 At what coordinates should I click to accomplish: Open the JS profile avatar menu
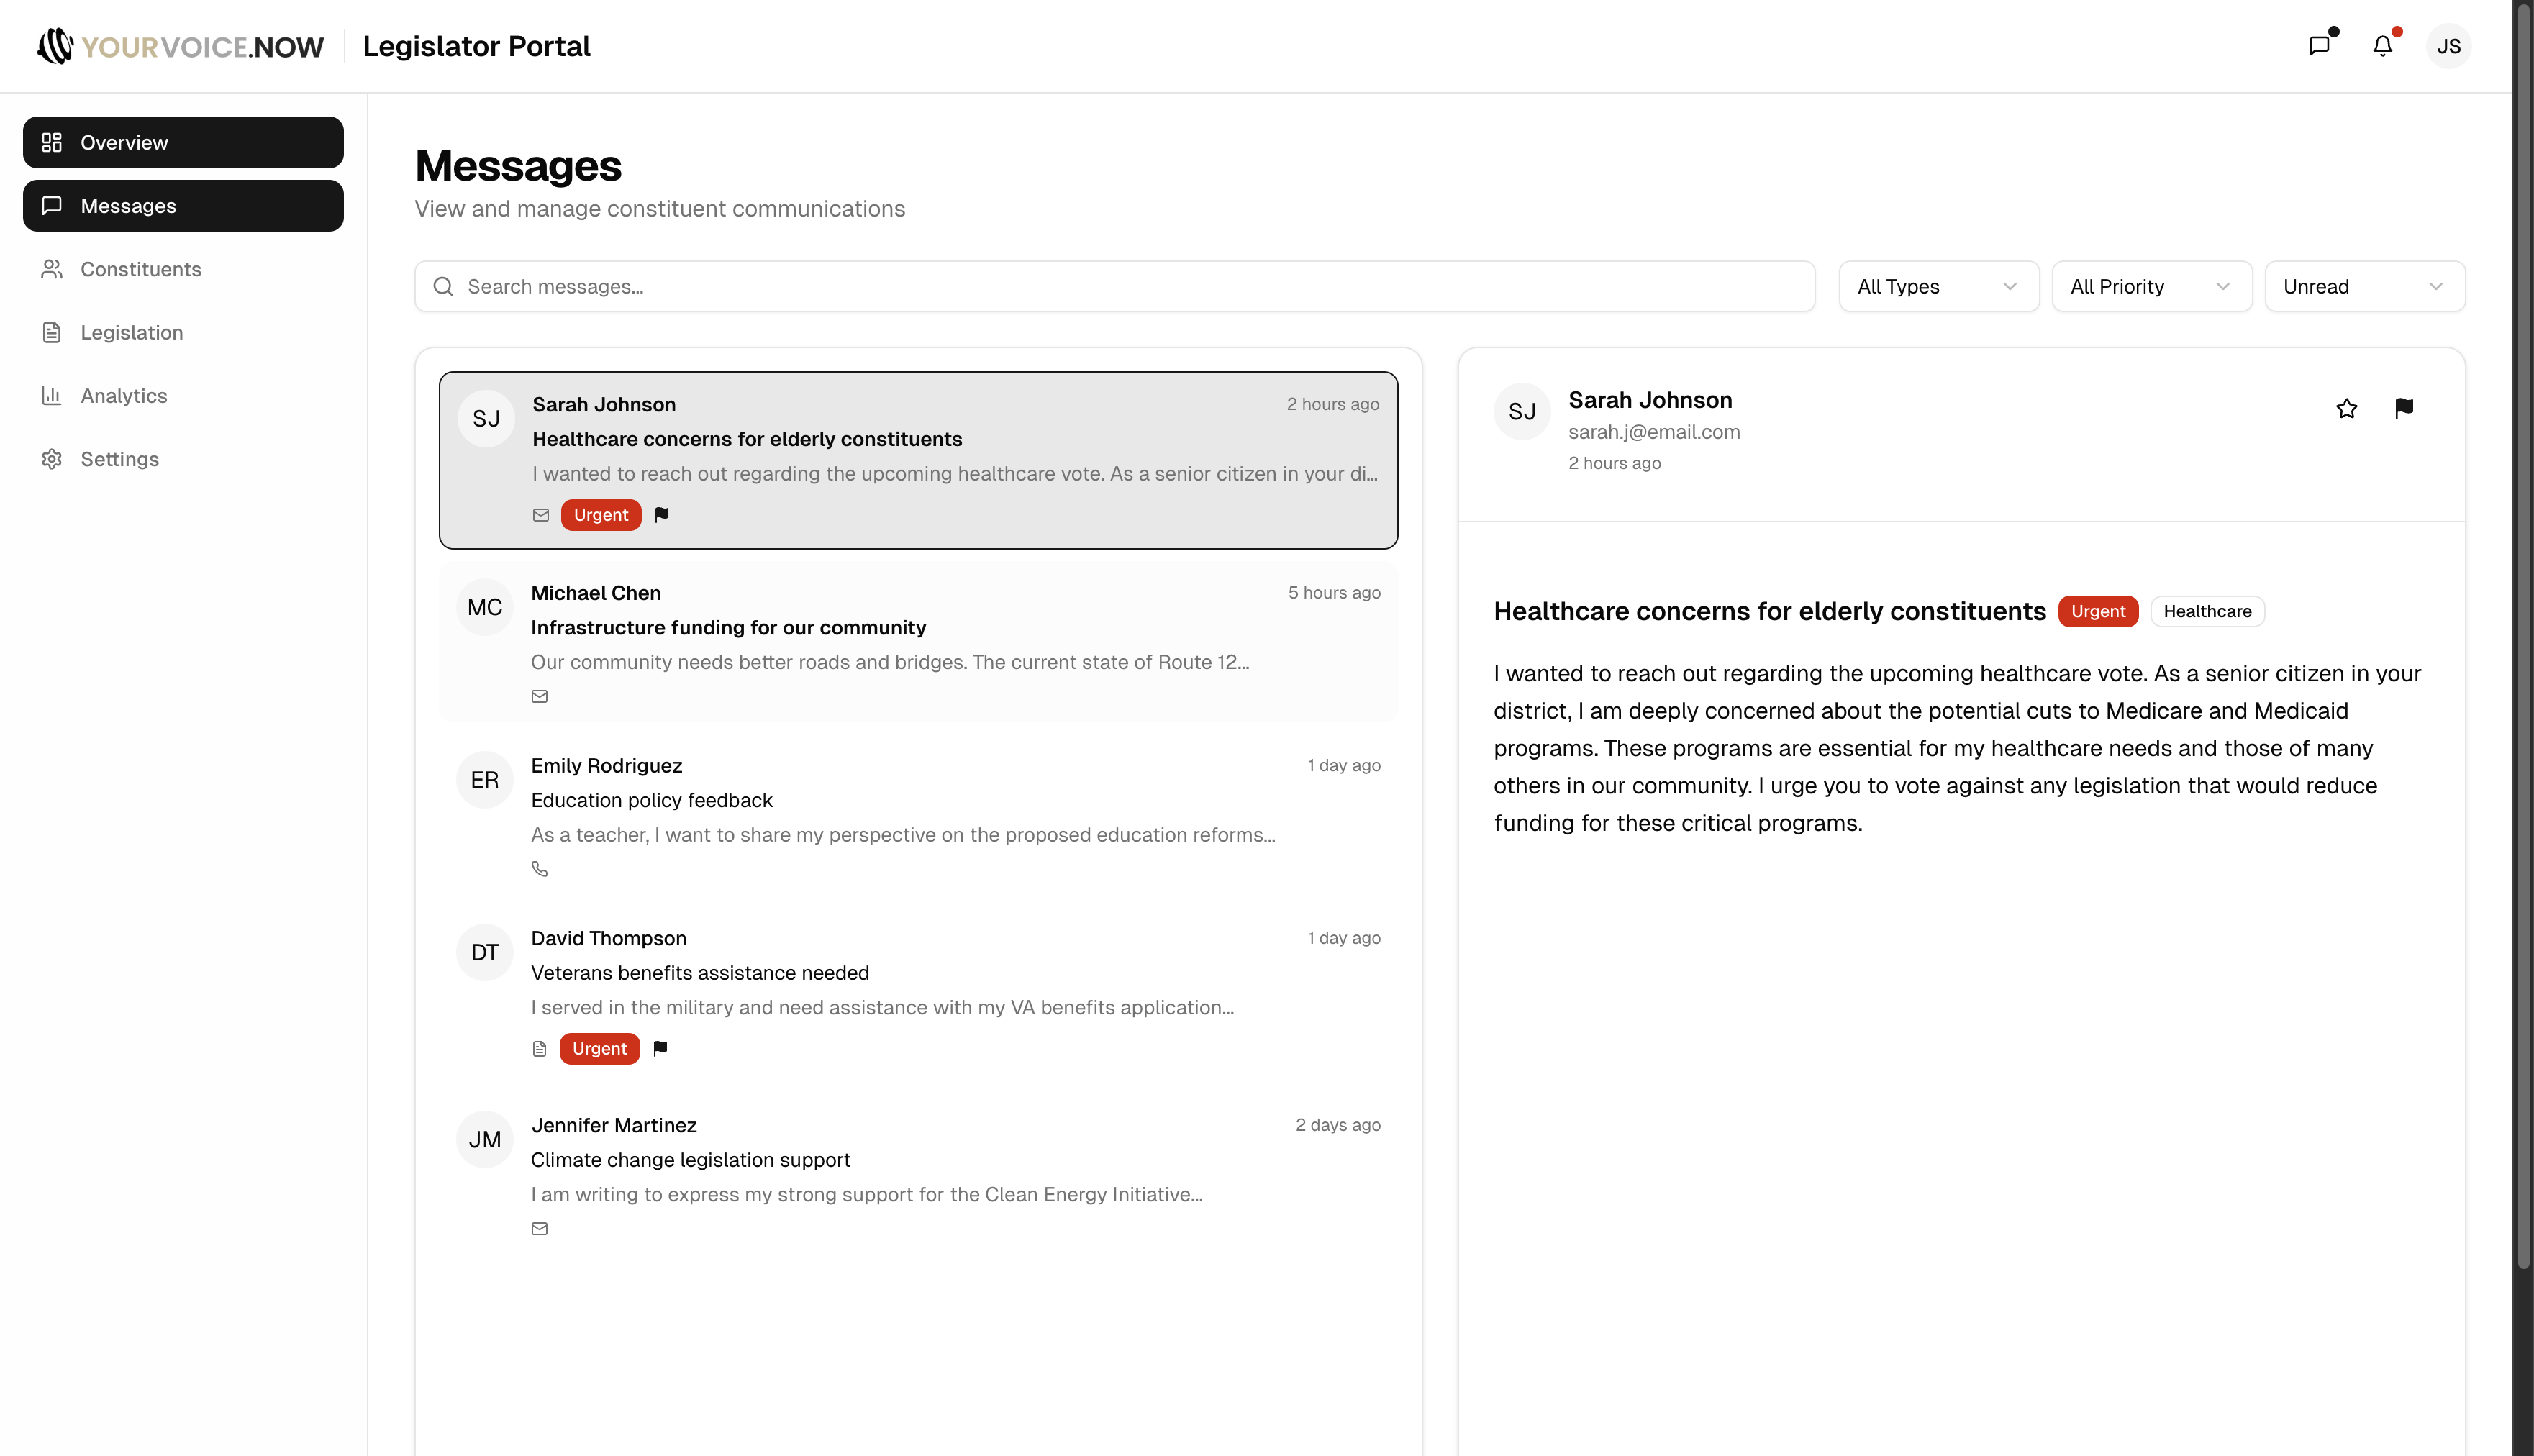[x=2449, y=45]
